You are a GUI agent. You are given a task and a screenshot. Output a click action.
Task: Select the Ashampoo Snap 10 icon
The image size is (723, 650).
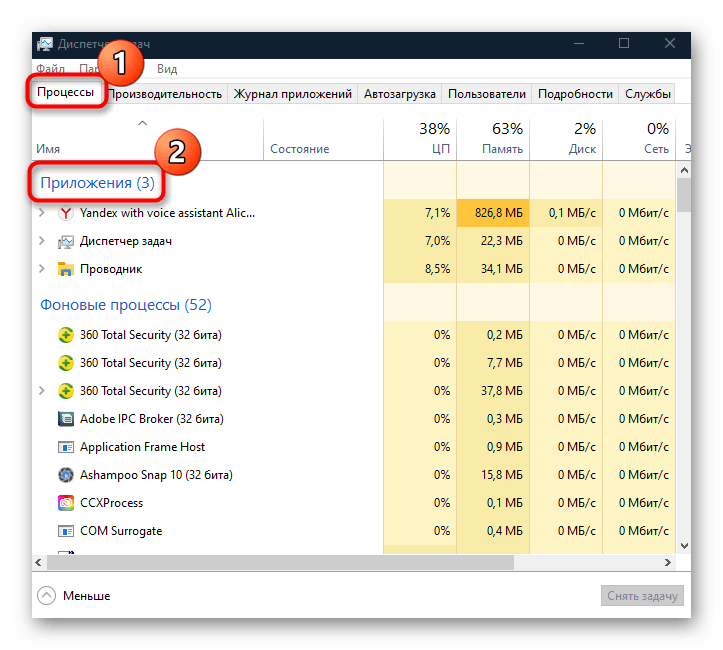pos(65,475)
